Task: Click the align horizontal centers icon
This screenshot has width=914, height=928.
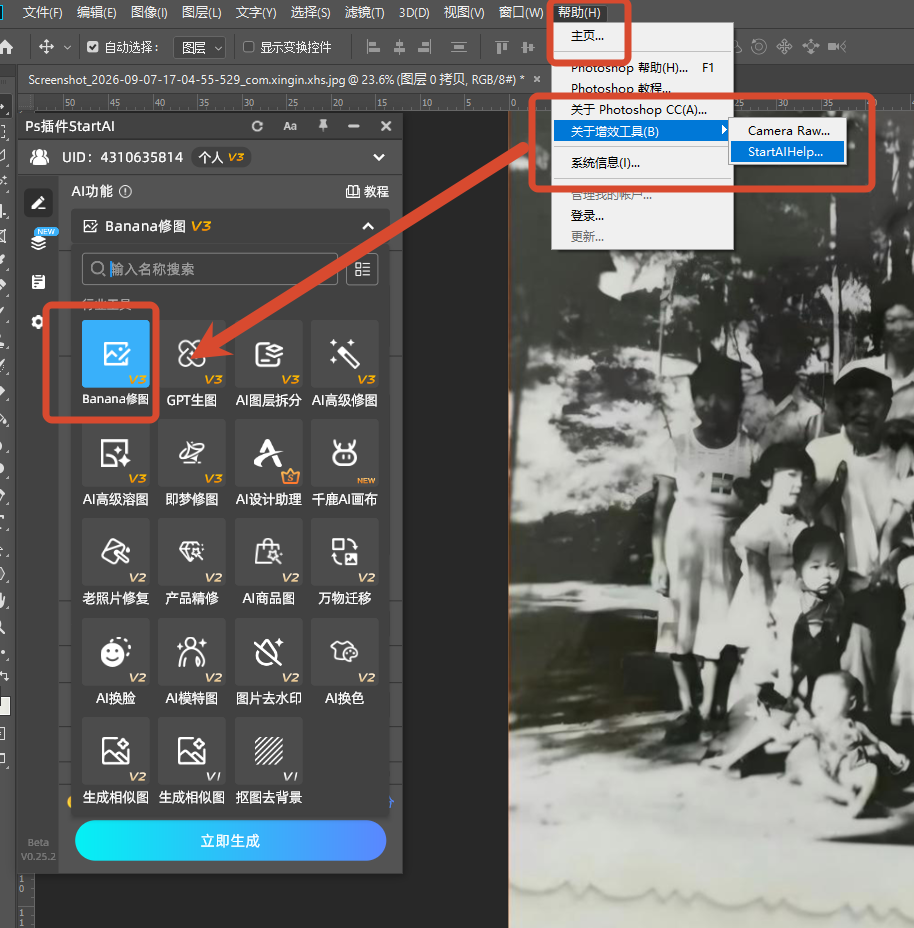Action: [x=400, y=47]
